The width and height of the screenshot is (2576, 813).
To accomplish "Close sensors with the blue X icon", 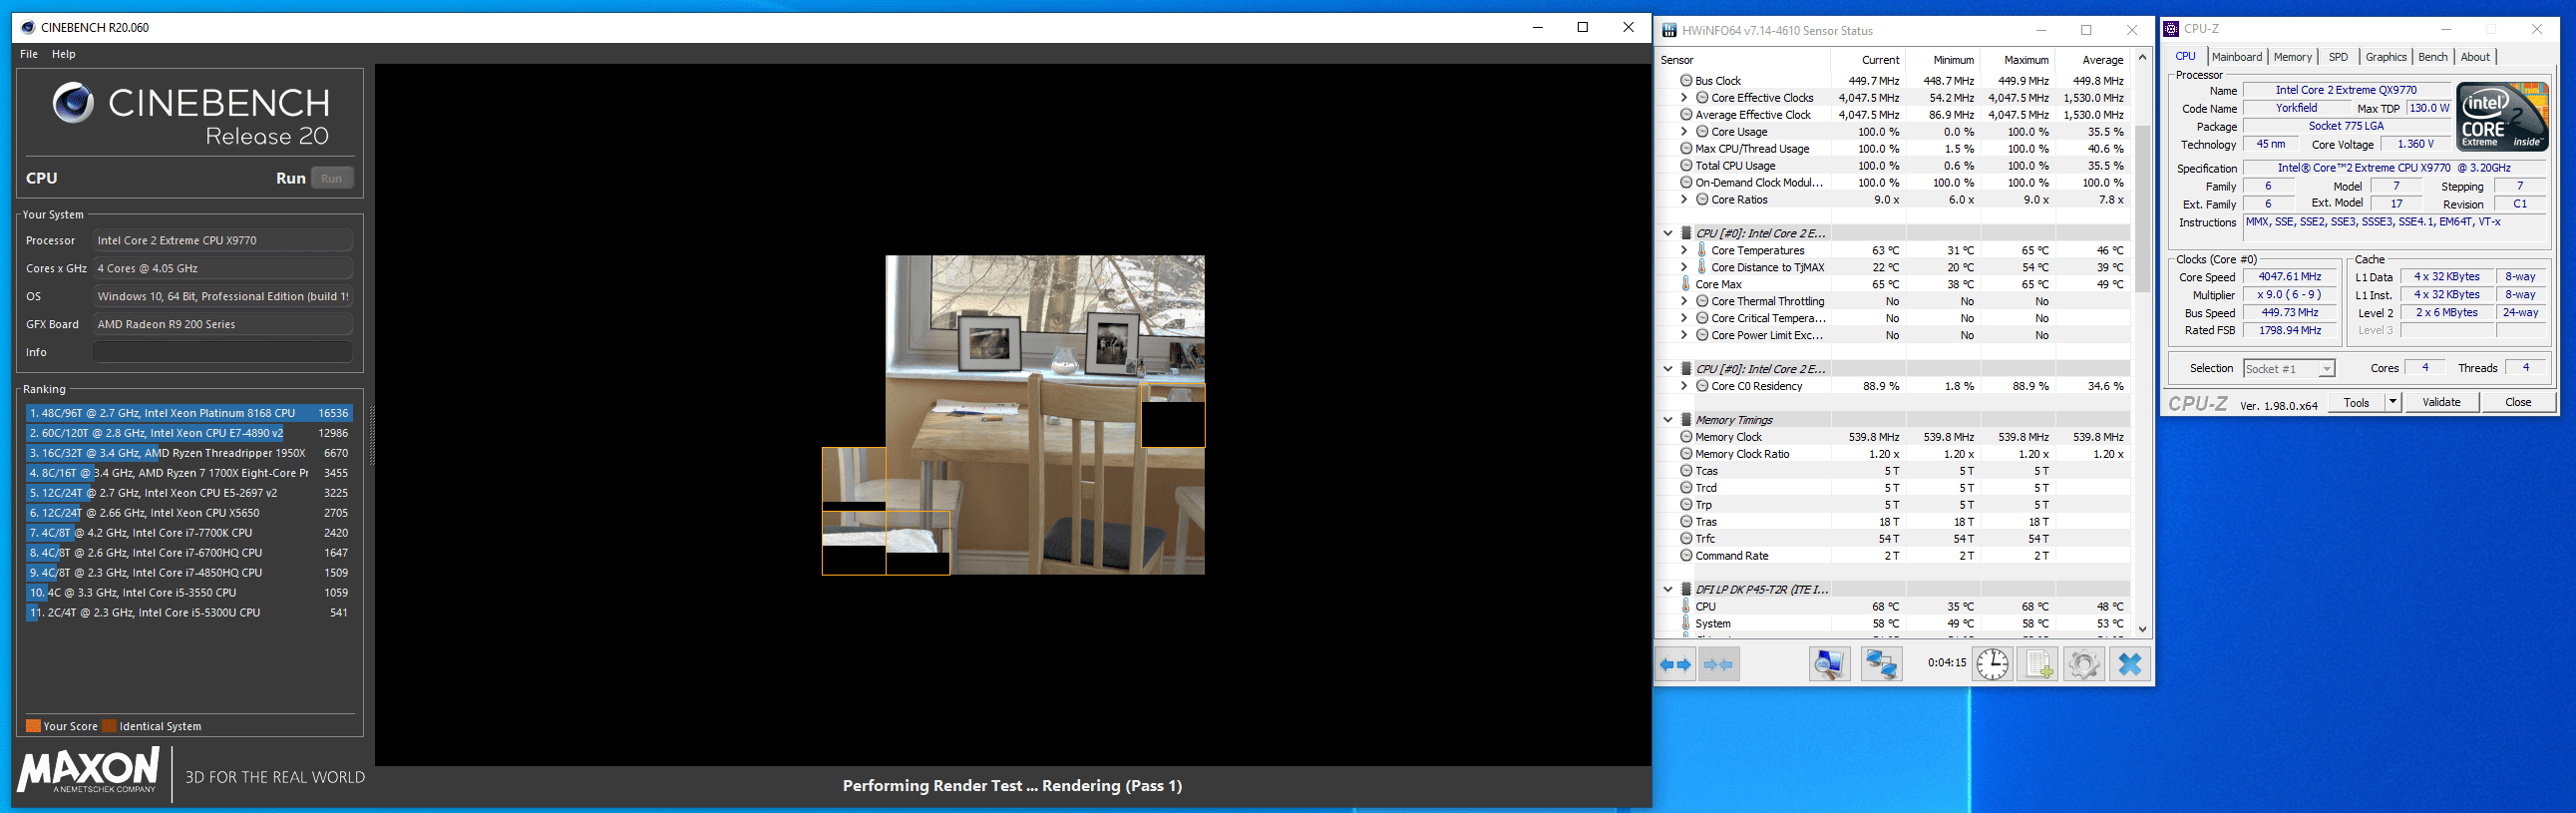I will (x=2130, y=664).
